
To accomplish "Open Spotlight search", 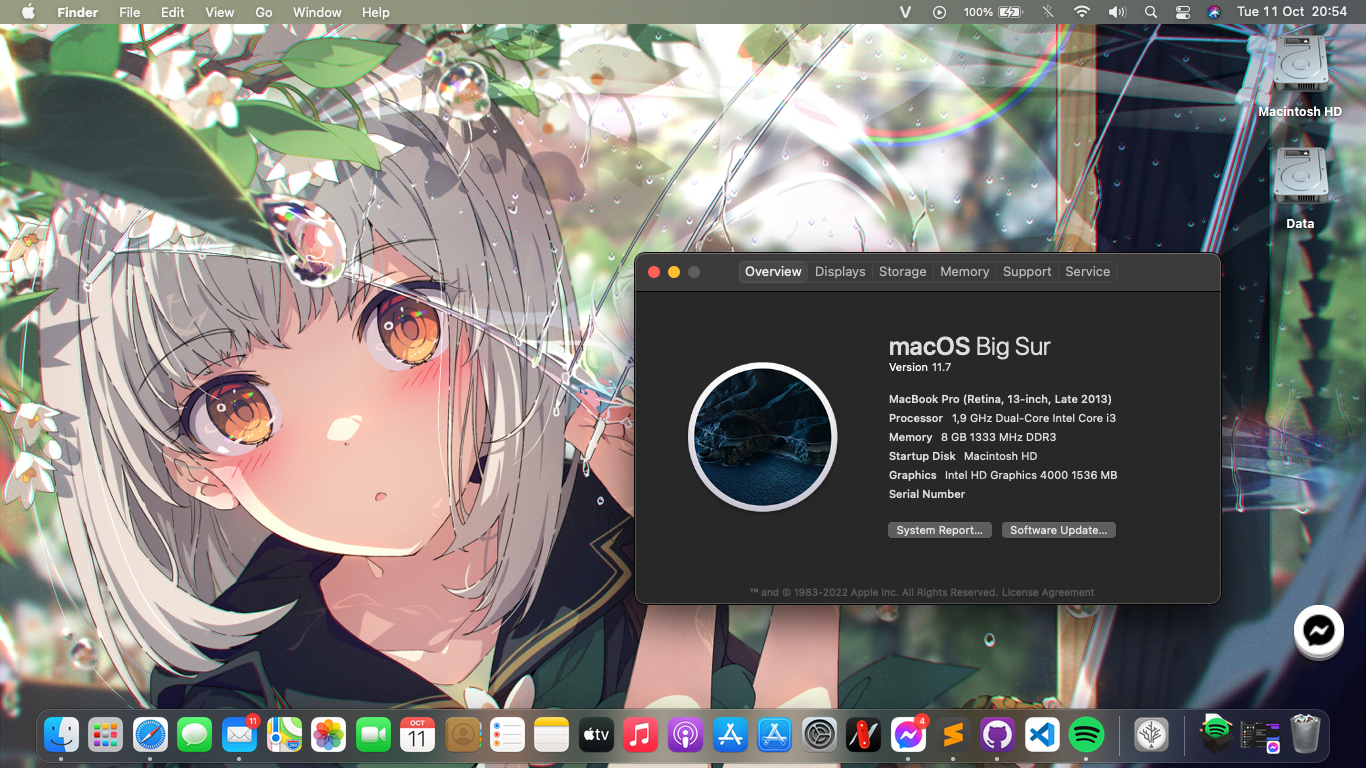I will tap(1151, 12).
